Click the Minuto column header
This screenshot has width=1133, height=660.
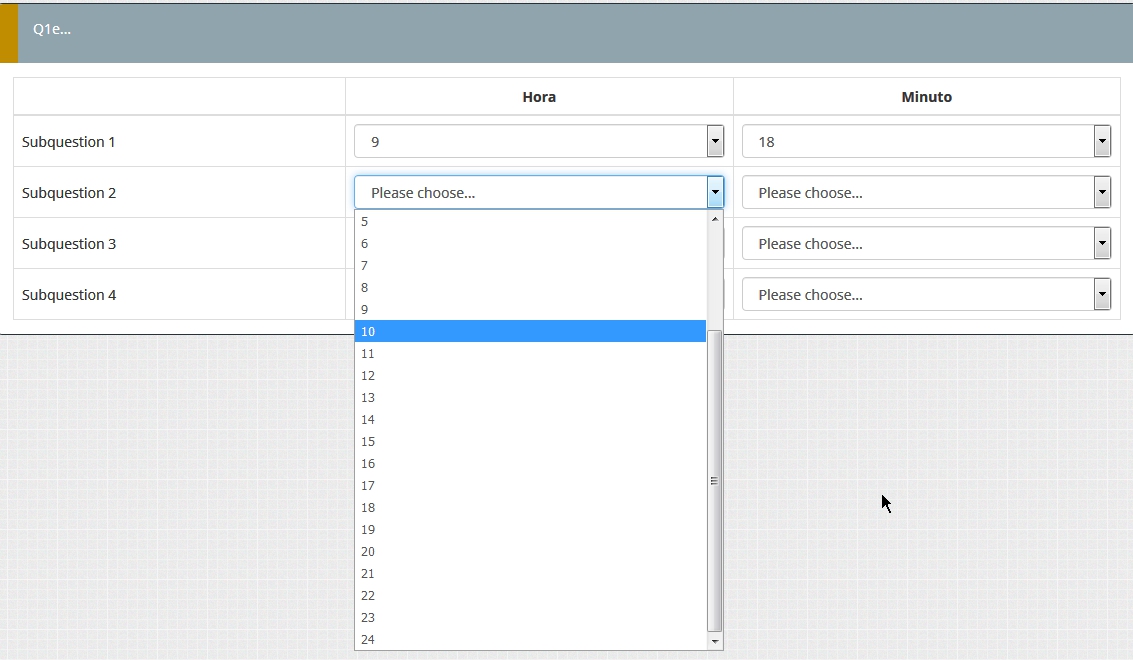click(x=926, y=97)
